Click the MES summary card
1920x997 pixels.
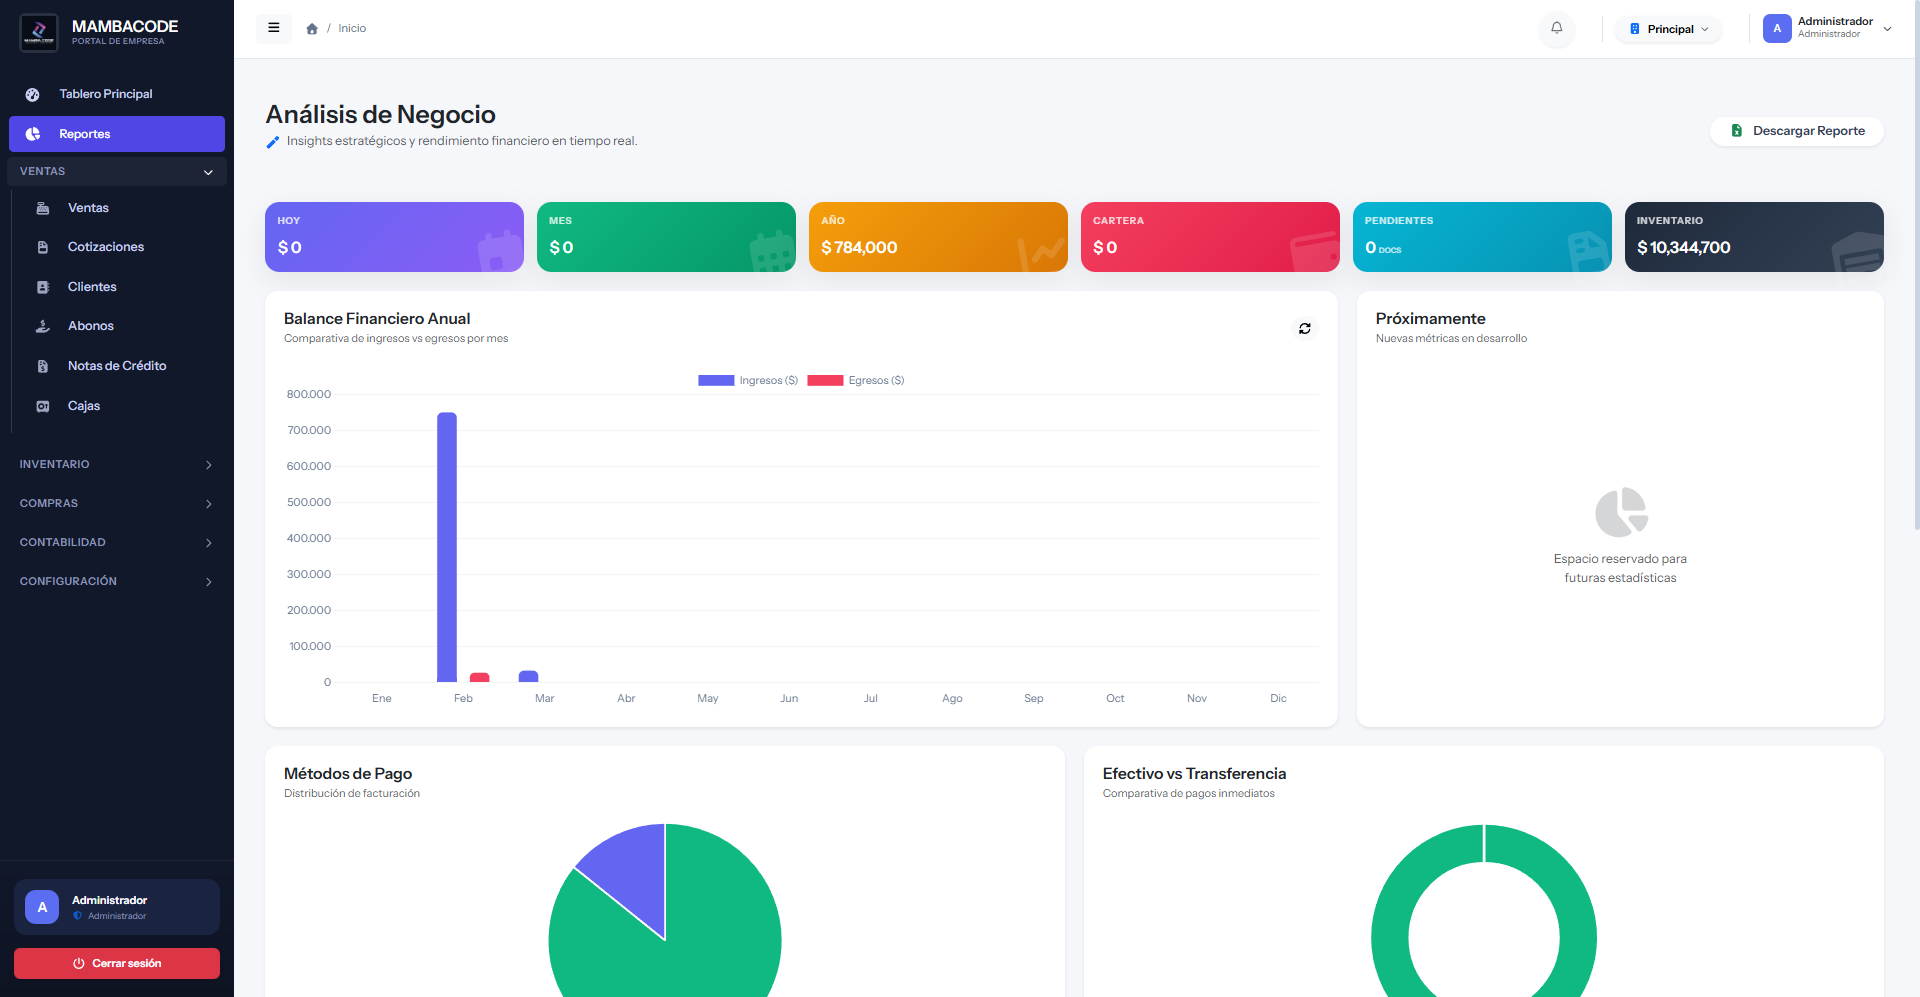point(666,237)
